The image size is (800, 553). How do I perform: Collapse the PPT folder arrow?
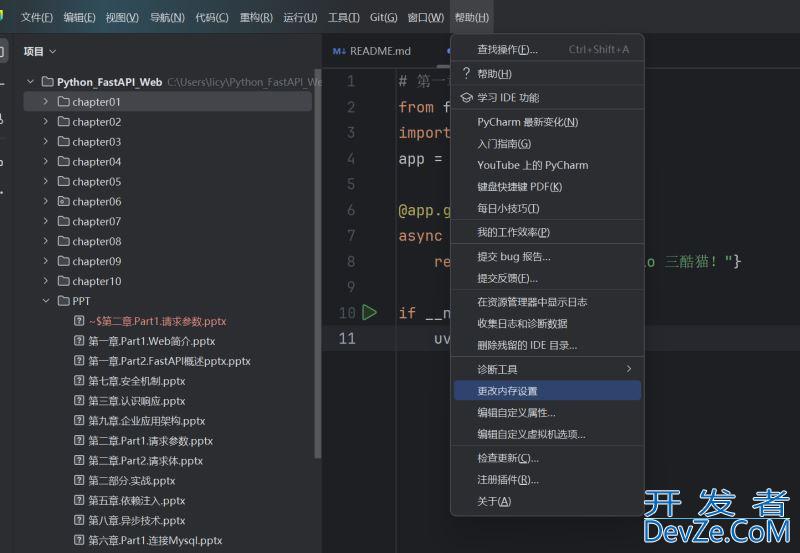(x=45, y=300)
